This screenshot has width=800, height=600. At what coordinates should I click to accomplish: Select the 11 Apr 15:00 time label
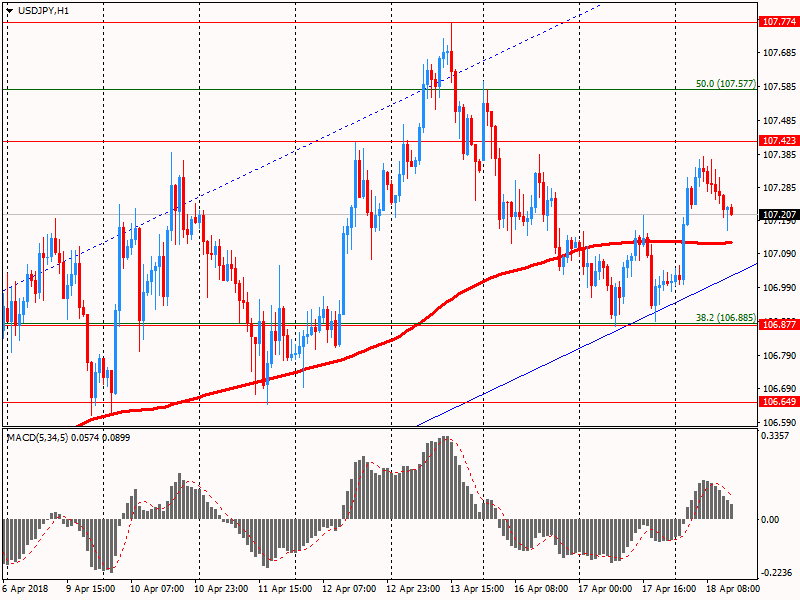coord(285,589)
